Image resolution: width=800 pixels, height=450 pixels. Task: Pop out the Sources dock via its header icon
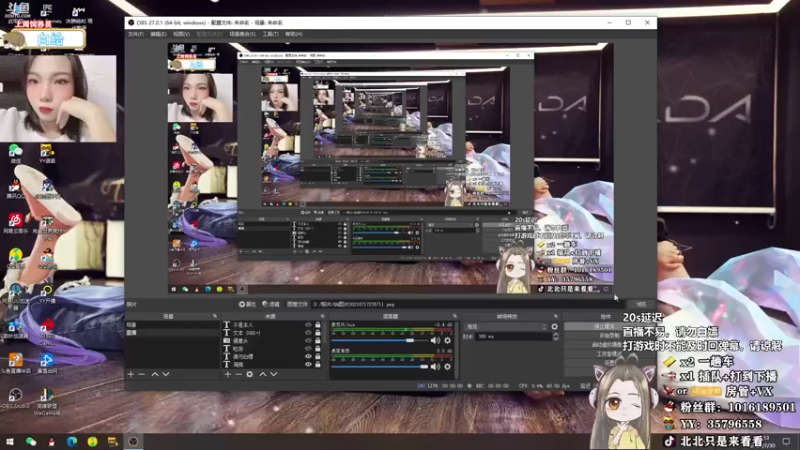(322, 316)
